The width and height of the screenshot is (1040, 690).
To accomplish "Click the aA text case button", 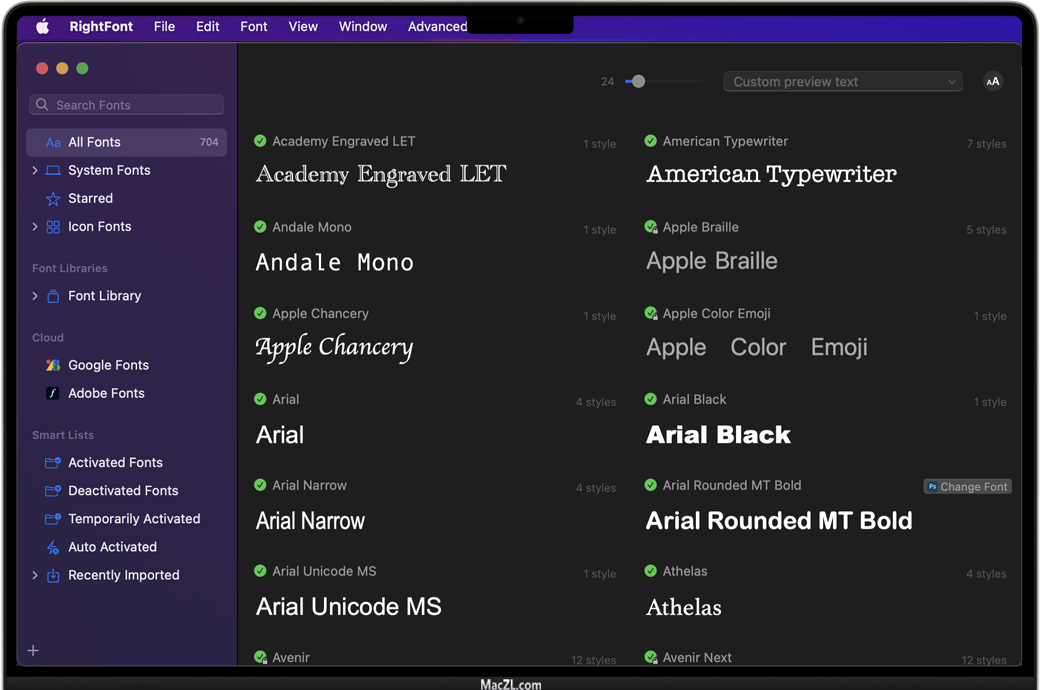I will [992, 82].
